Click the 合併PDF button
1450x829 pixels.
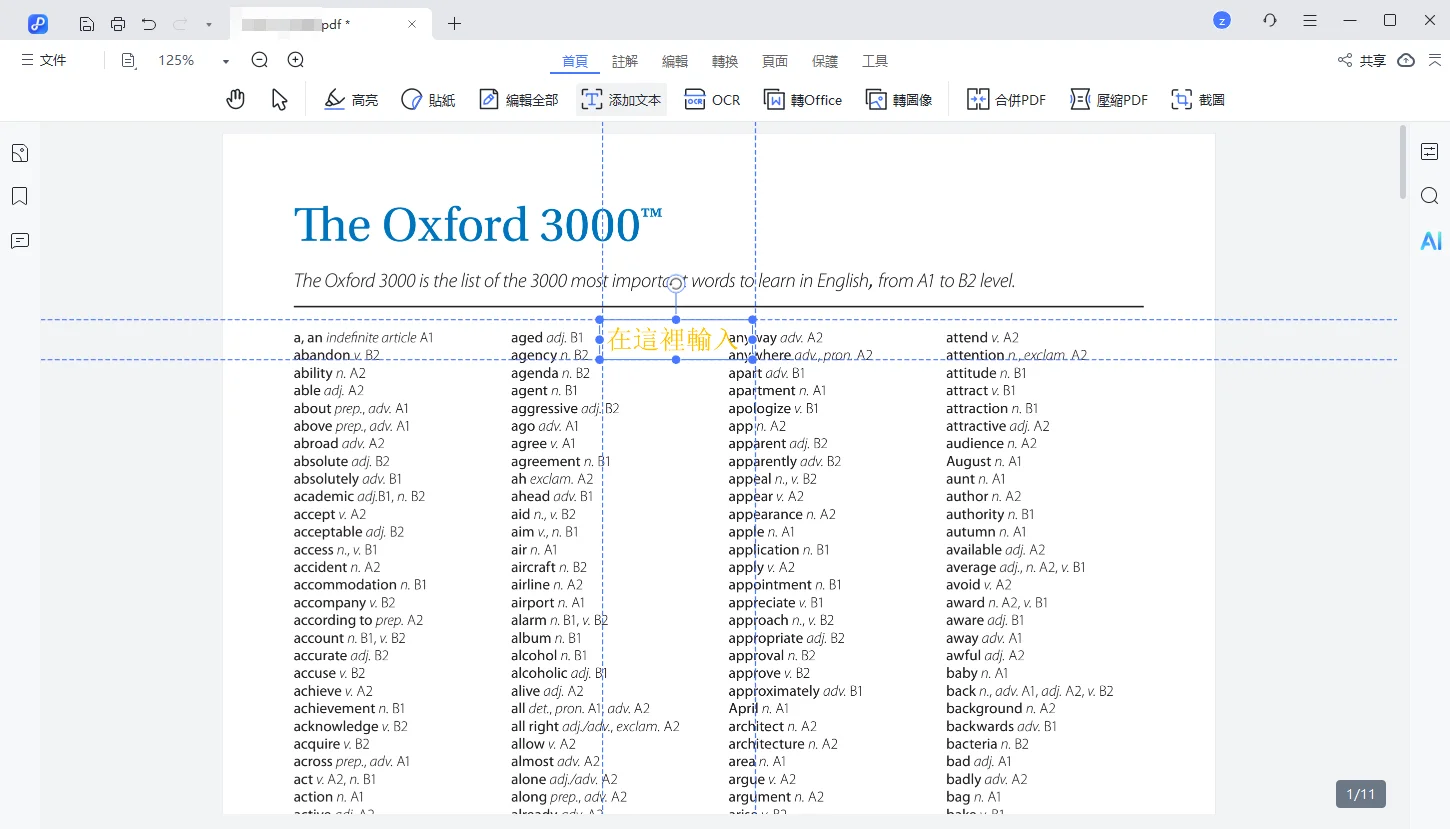click(1007, 99)
